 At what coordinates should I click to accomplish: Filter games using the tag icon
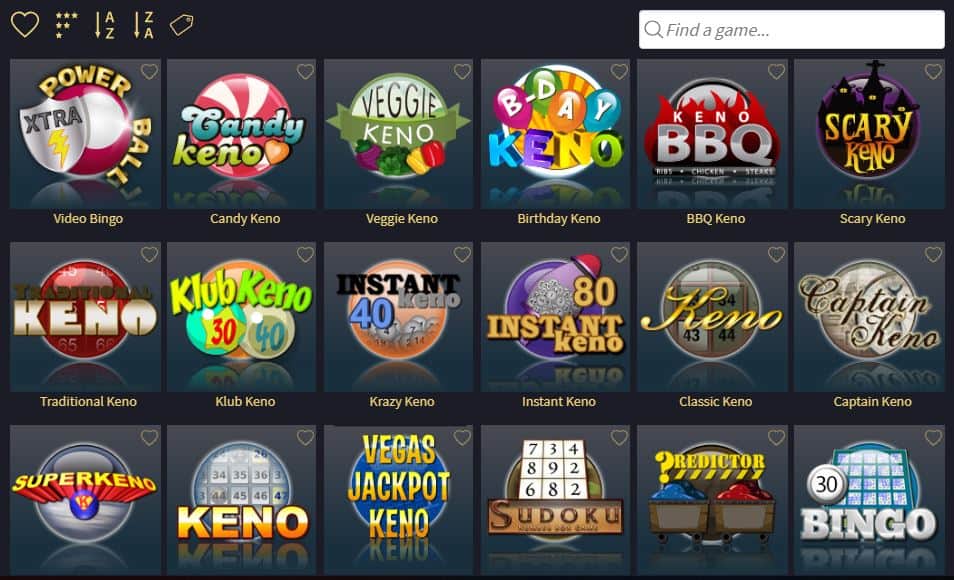click(x=181, y=25)
